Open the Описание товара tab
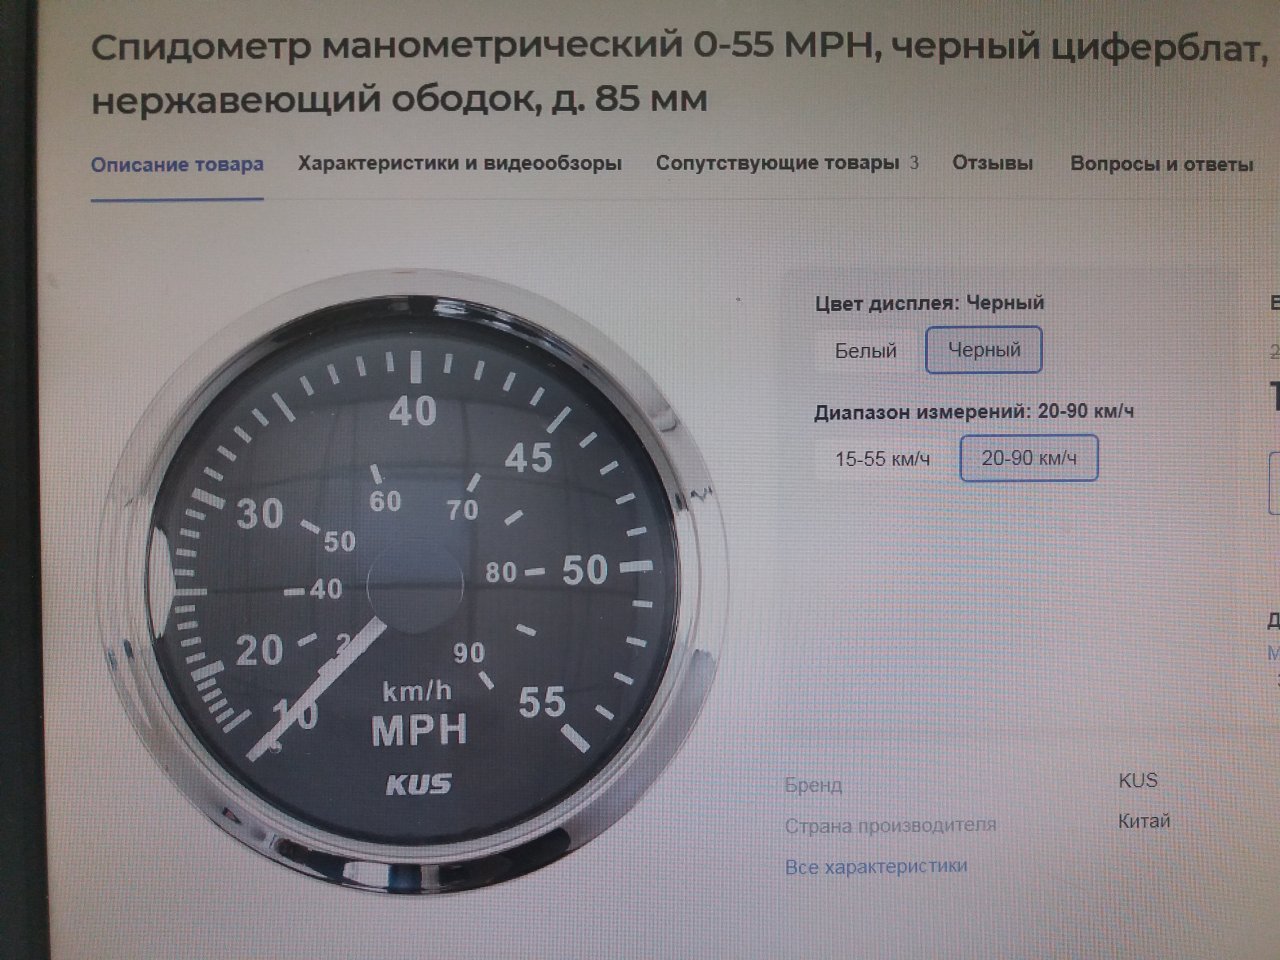The image size is (1280, 960). pos(177,164)
